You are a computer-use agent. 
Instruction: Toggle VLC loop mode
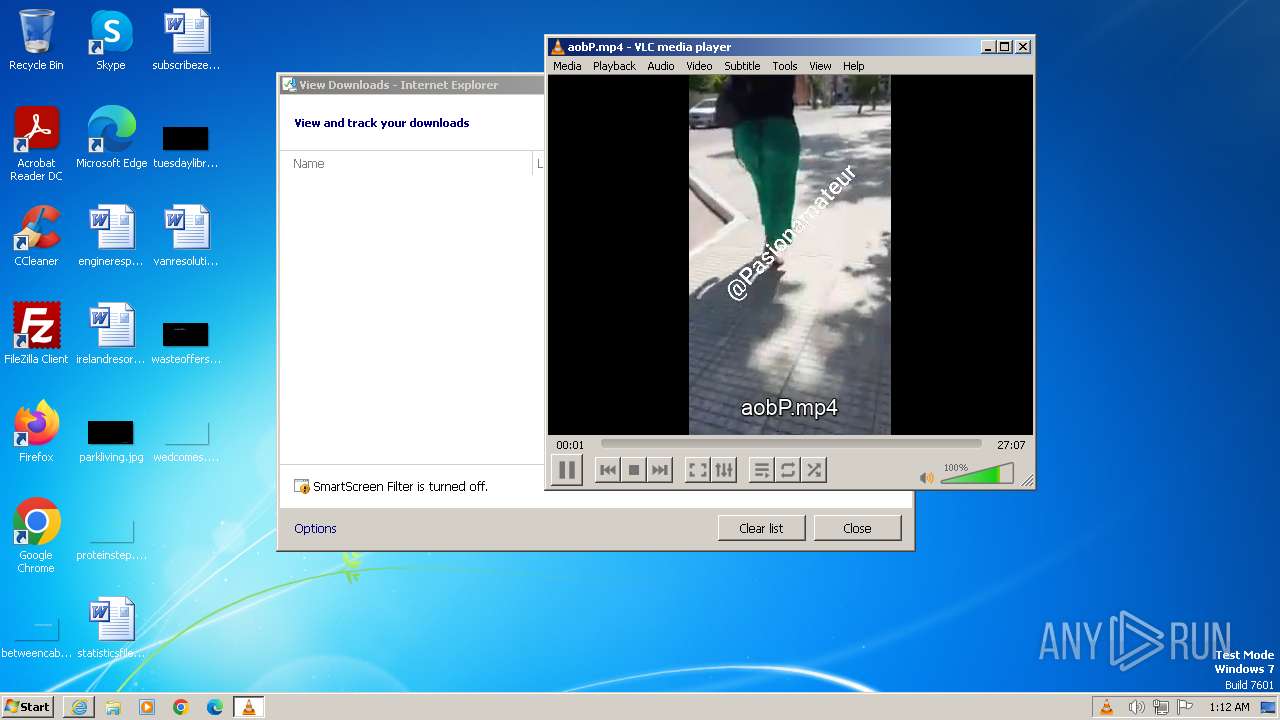(788, 470)
